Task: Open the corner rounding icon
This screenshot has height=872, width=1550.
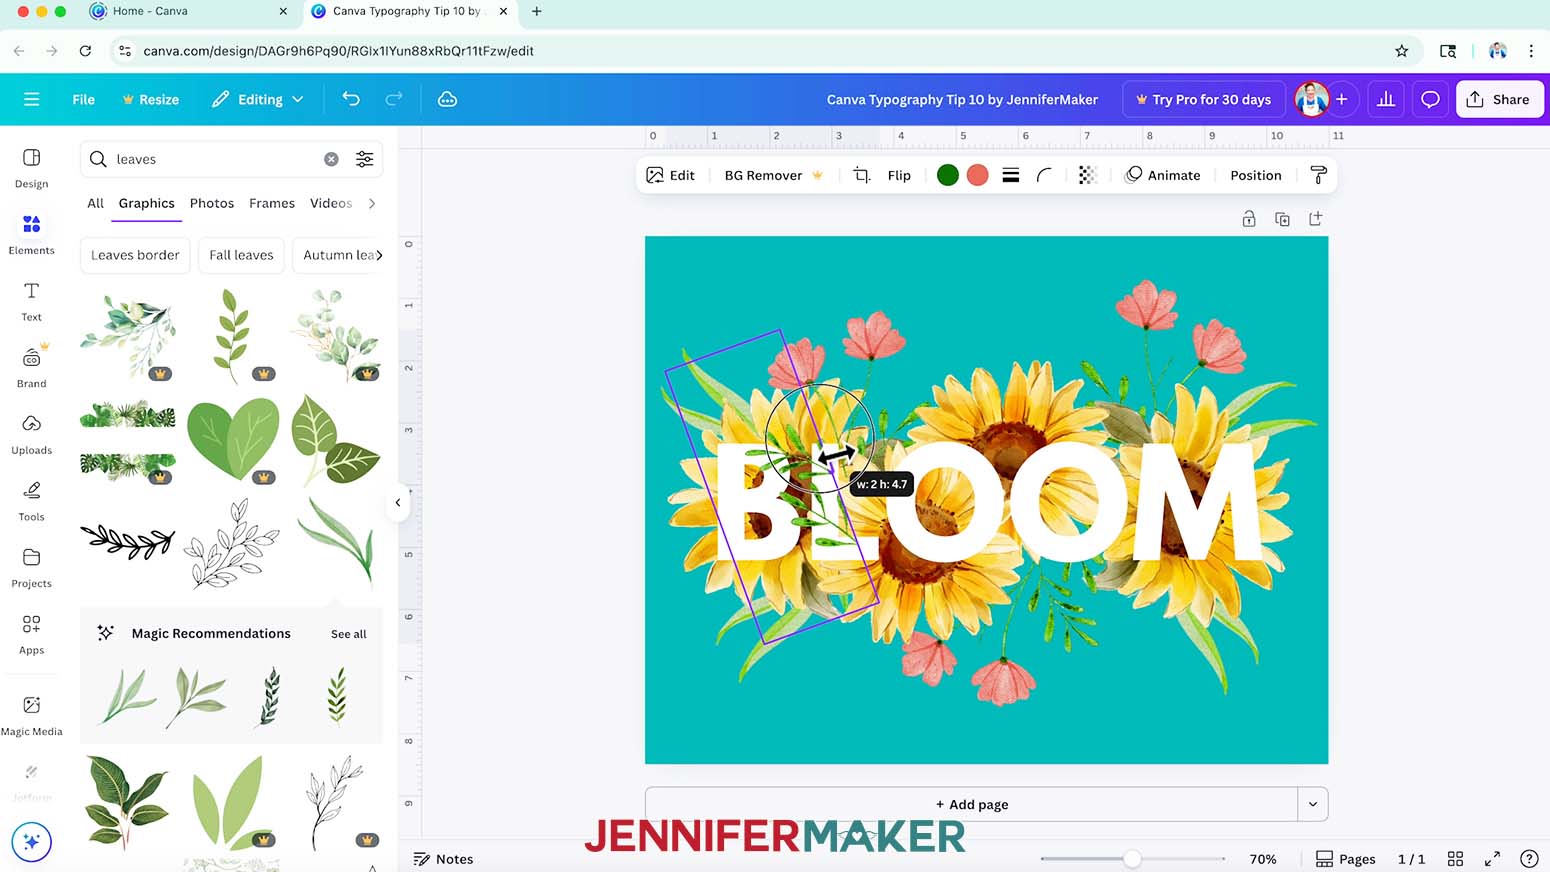Action: tap(1044, 175)
